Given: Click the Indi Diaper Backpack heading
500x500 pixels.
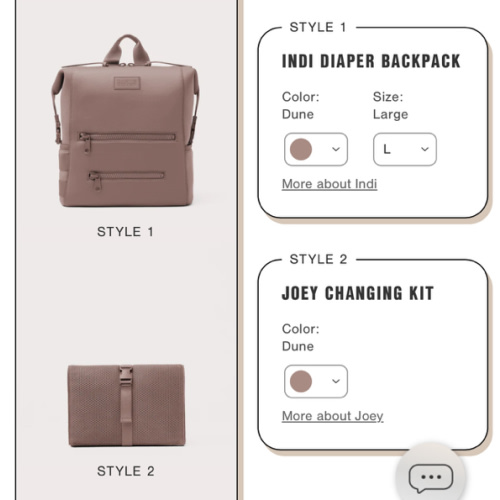Looking at the screenshot, I should 371,61.
